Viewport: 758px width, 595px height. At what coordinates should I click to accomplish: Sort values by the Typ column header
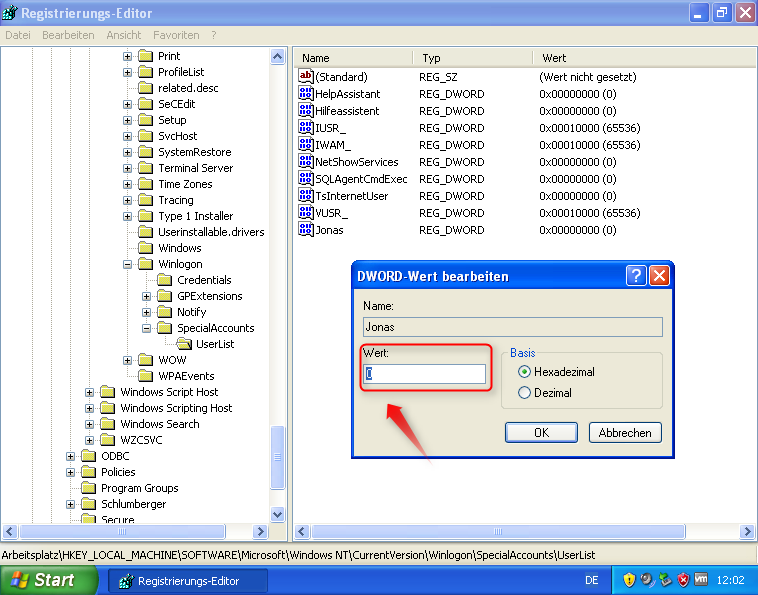click(473, 58)
